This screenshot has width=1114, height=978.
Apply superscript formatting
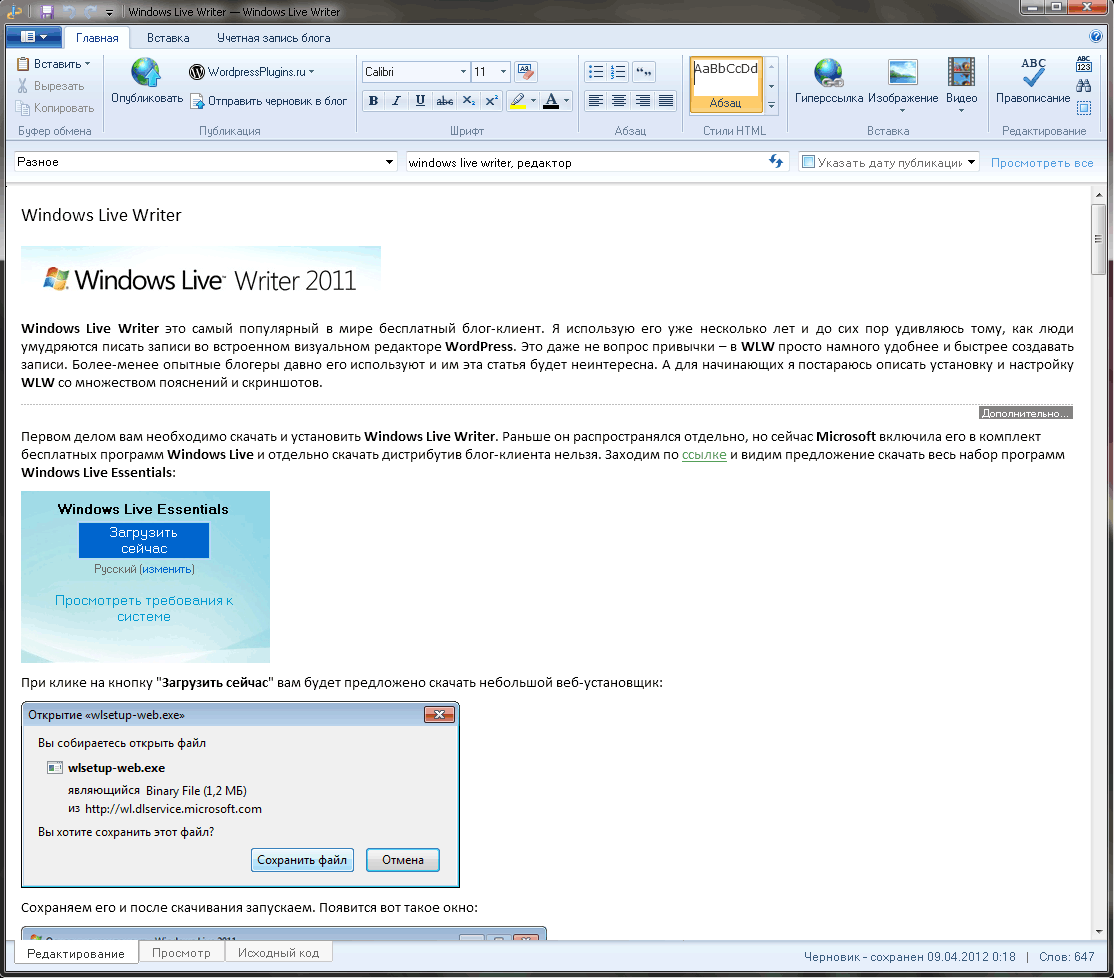pyautogui.click(x=491, y=101)
